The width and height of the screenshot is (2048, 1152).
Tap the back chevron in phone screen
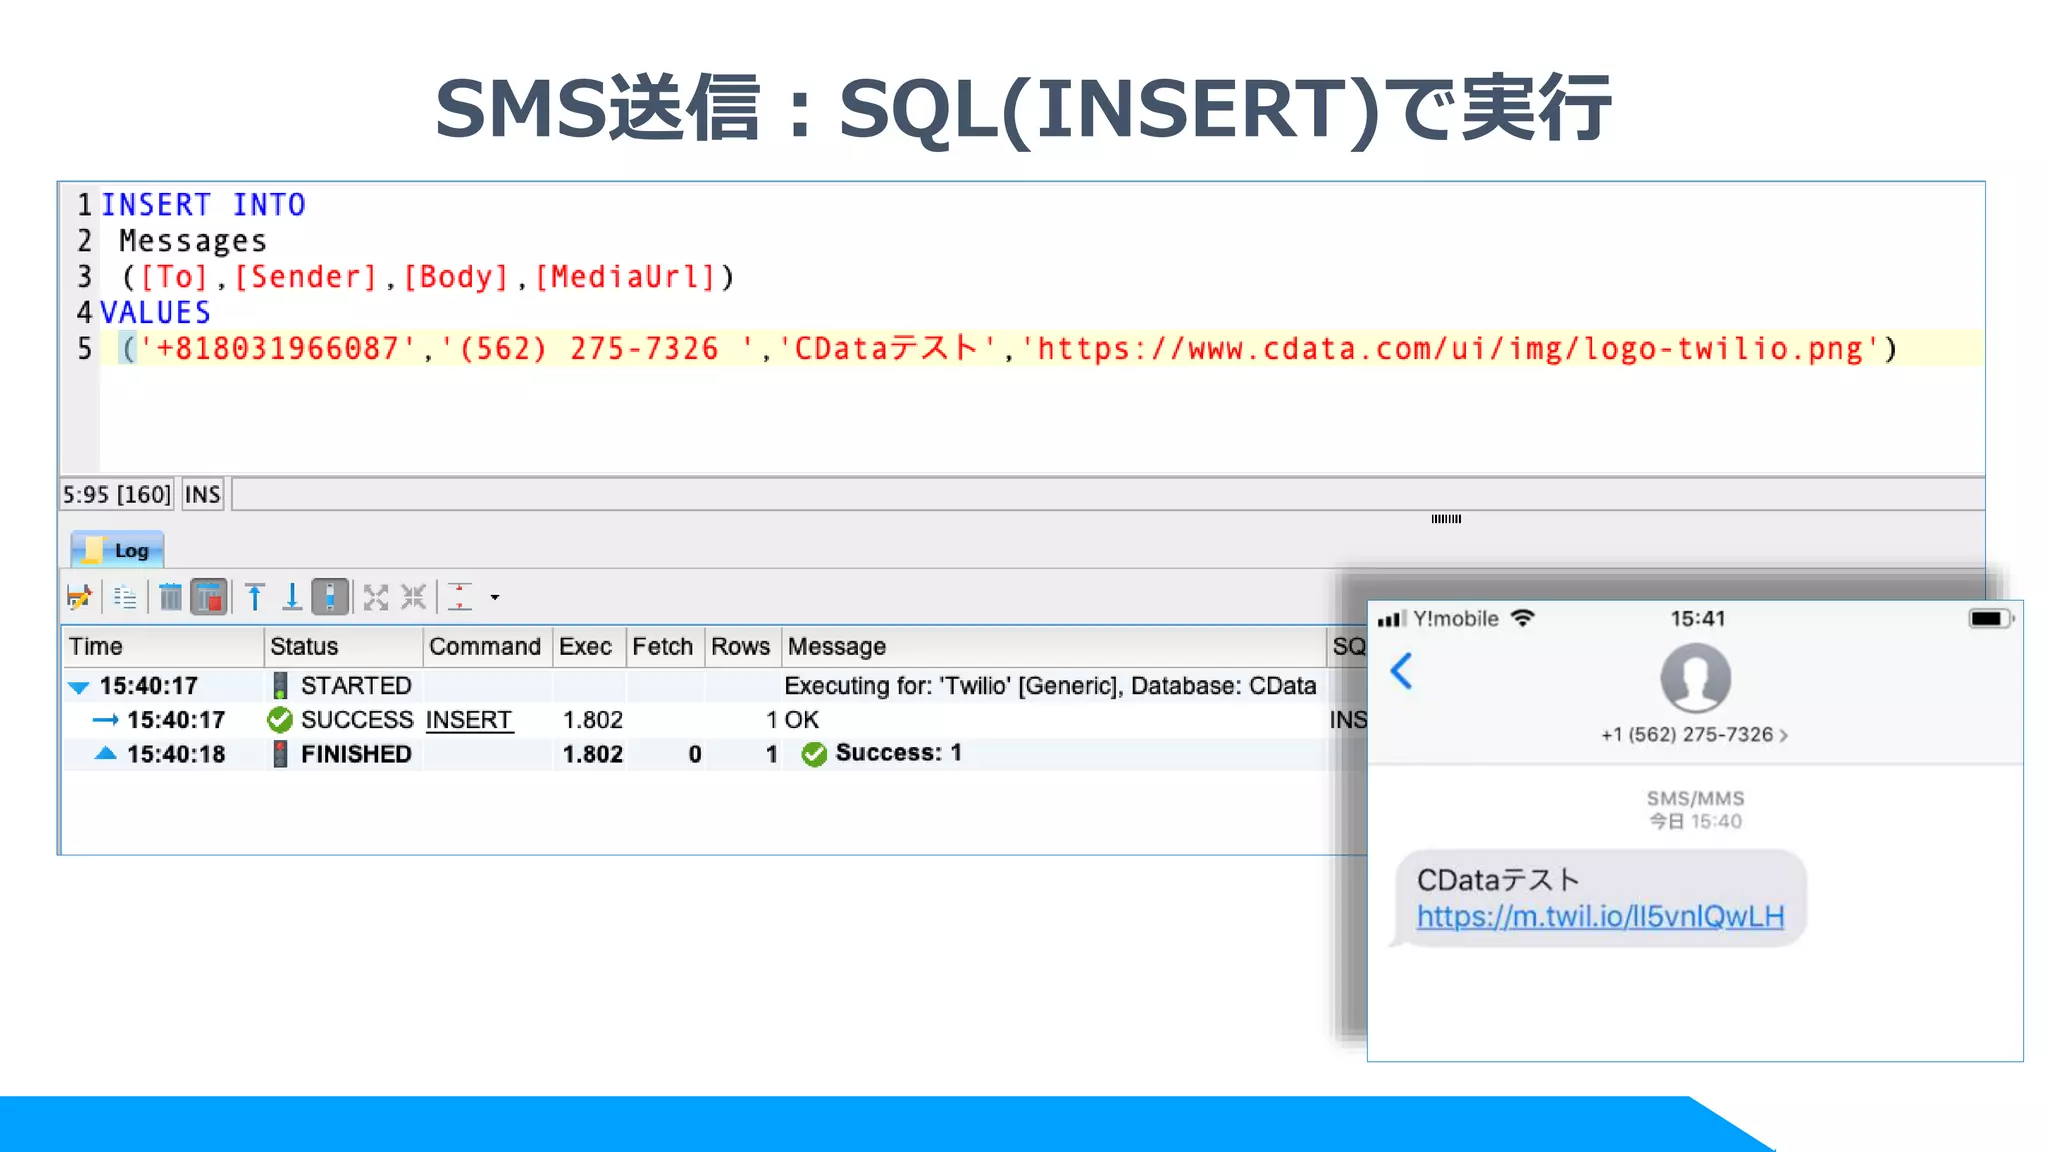pos(1402,671)
